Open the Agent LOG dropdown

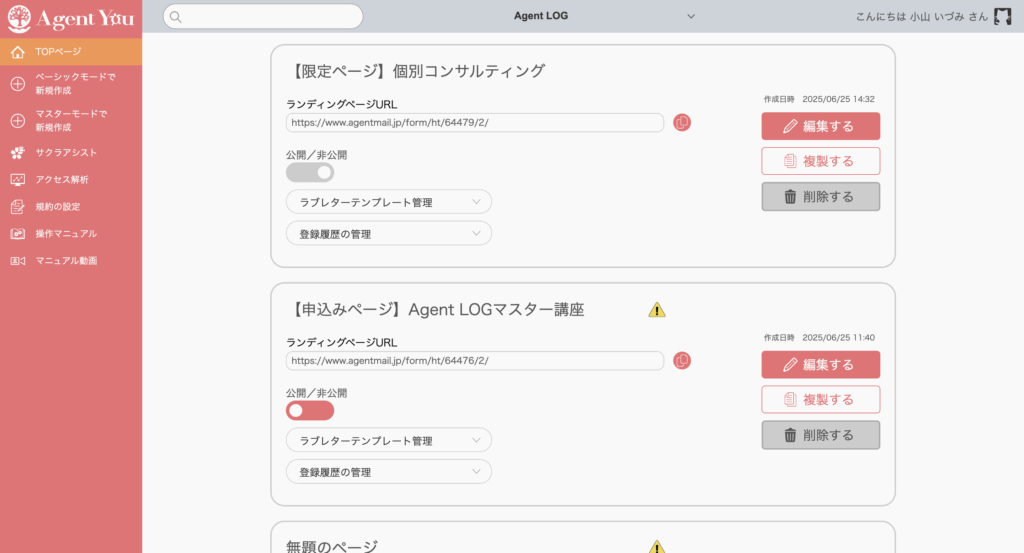pos(604,16)
